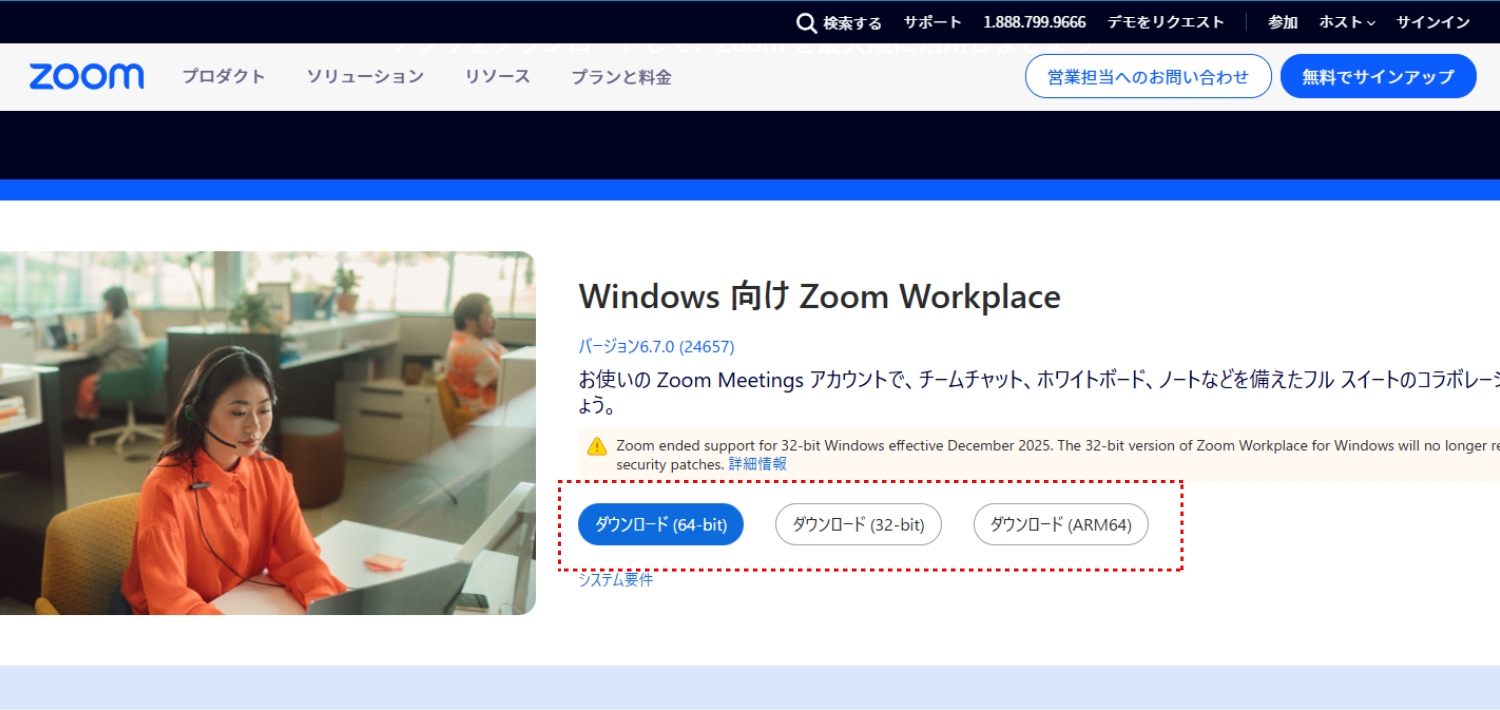Screen dimensions: 1500x710
Task: Click the 詳細情報 link in the warning banner
Action: [x=757, y=464]
